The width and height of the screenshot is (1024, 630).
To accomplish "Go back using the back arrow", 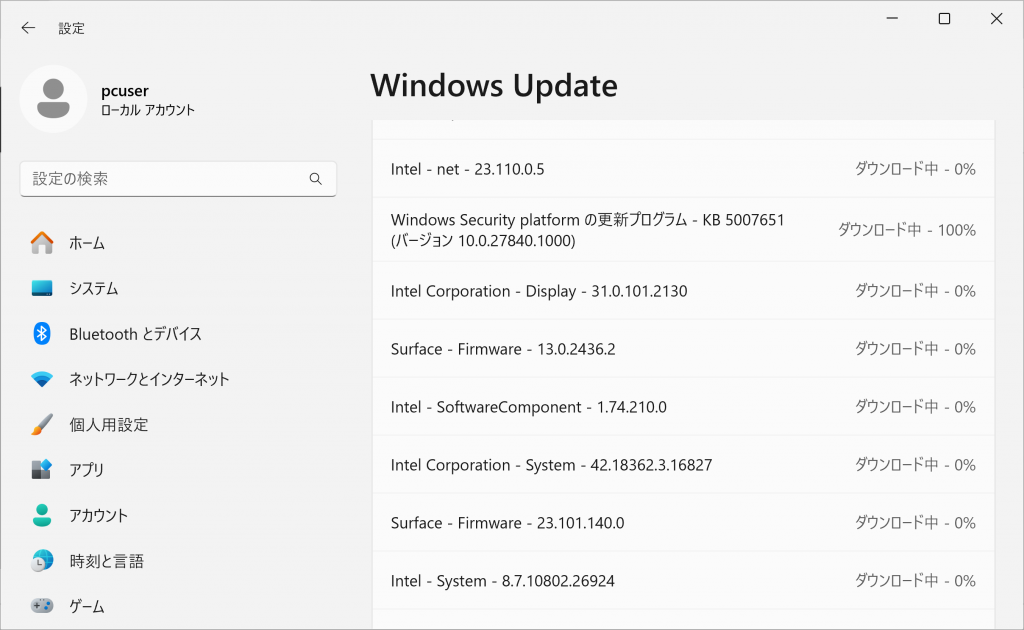I will 28,28.
